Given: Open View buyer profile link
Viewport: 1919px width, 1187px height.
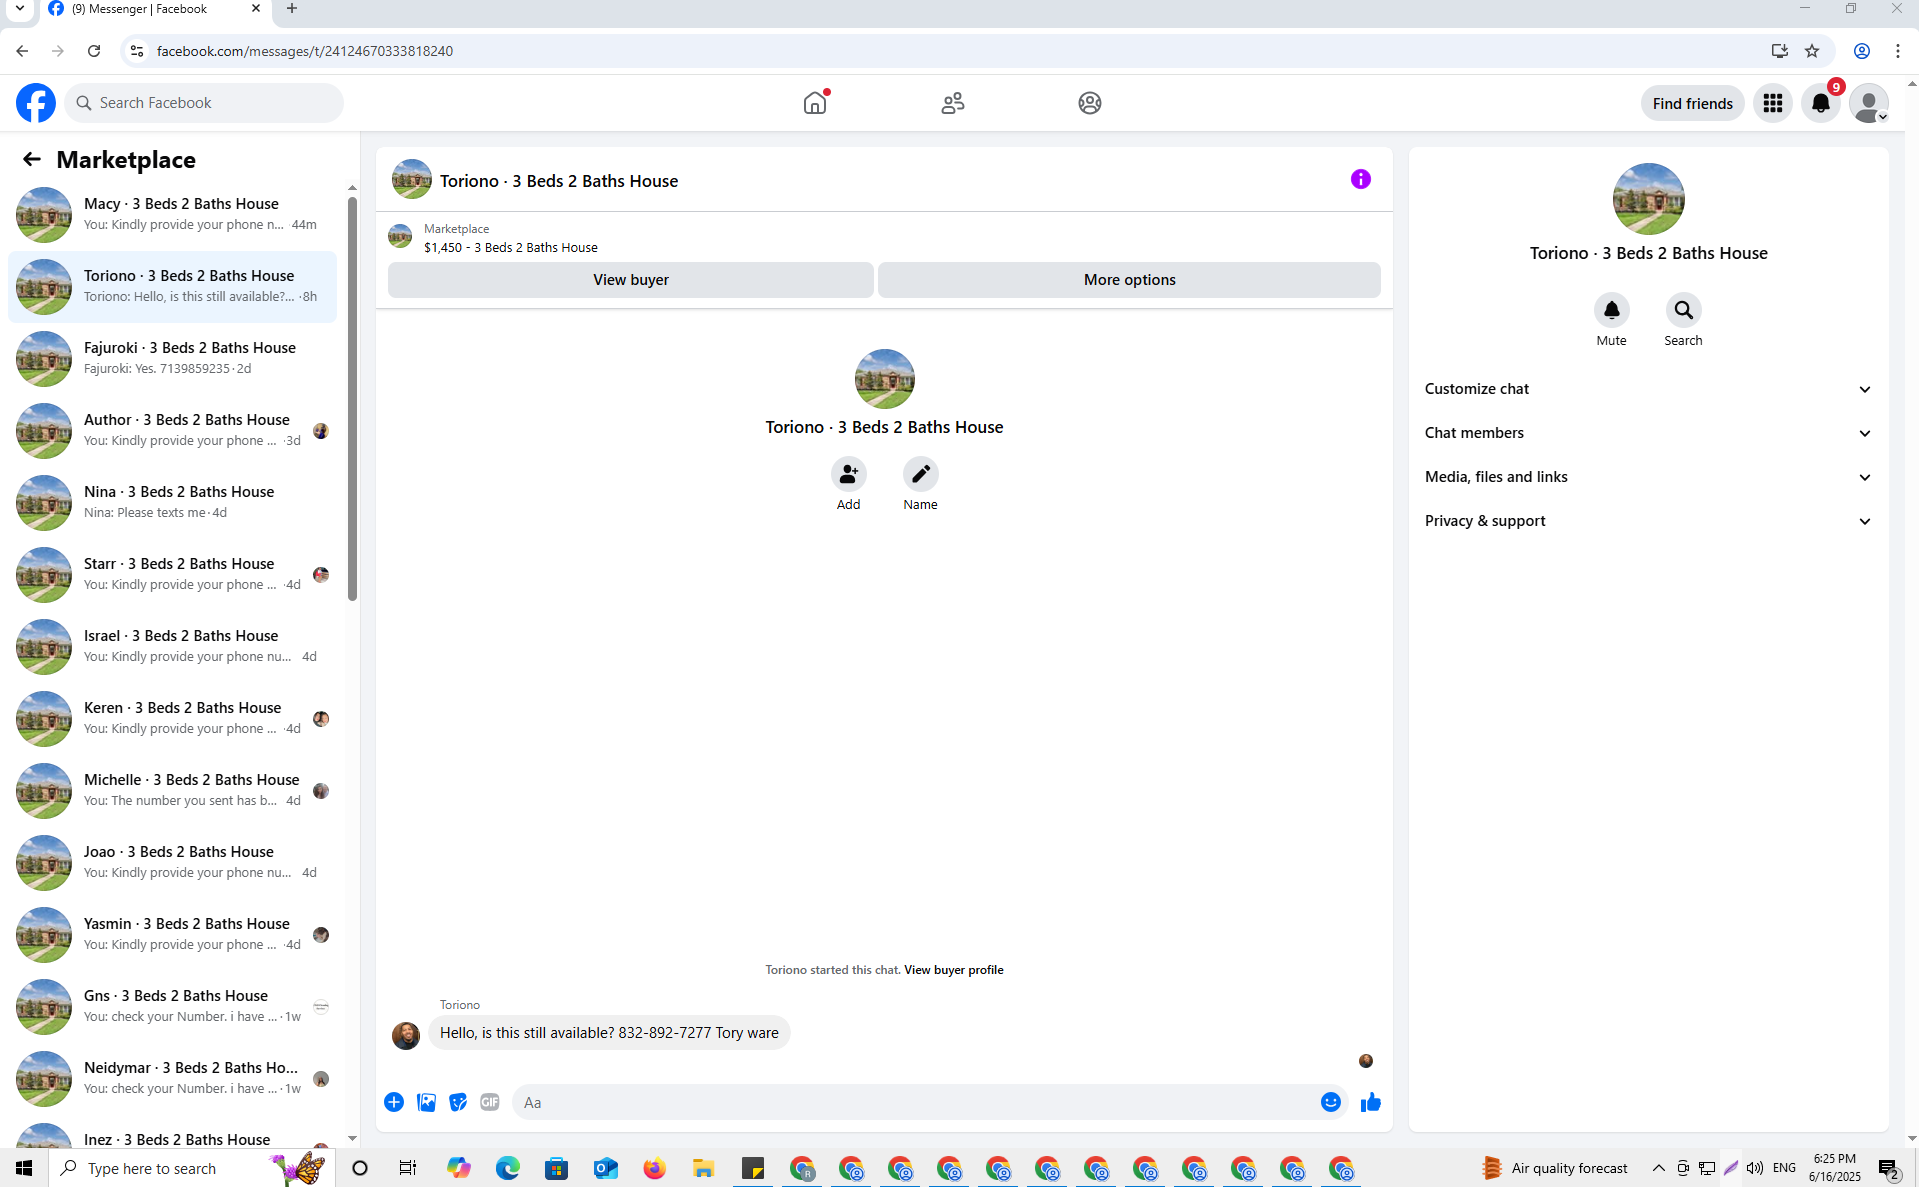Looking at the screenshot, I should (x=953, y=970).
